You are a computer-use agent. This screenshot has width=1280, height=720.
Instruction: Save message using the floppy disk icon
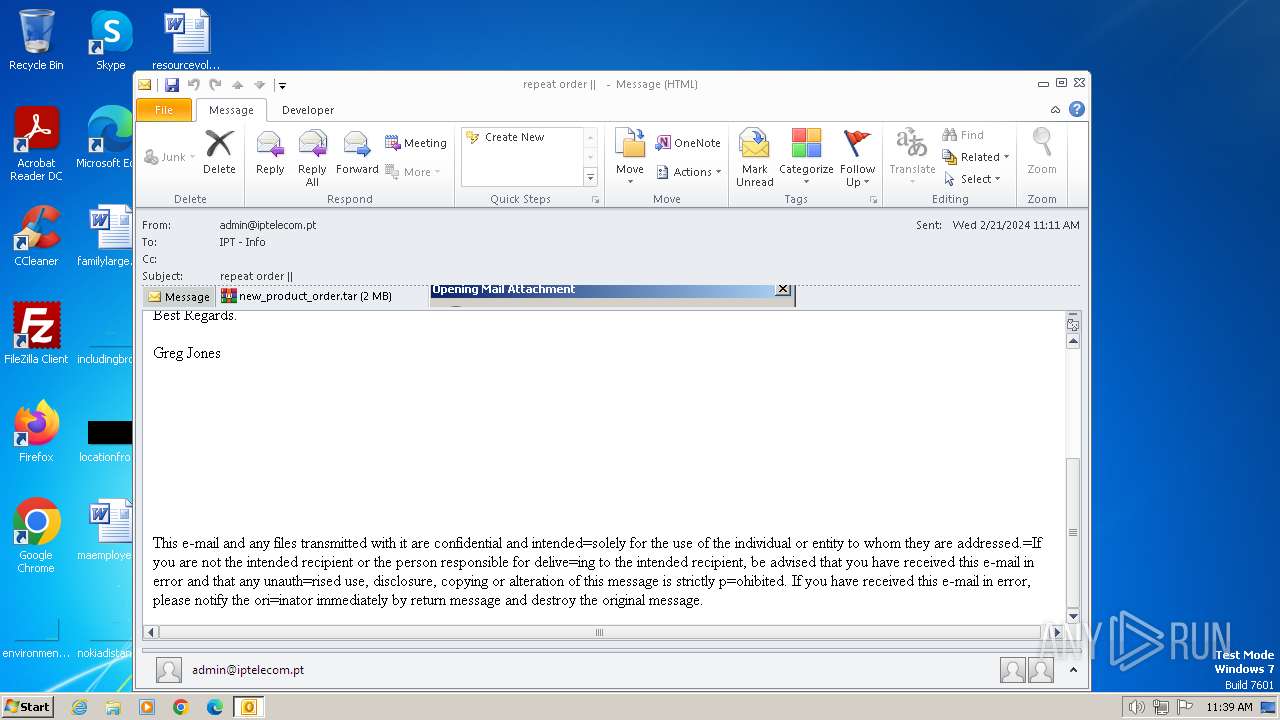pyautogui.click(x=172, y=85)
